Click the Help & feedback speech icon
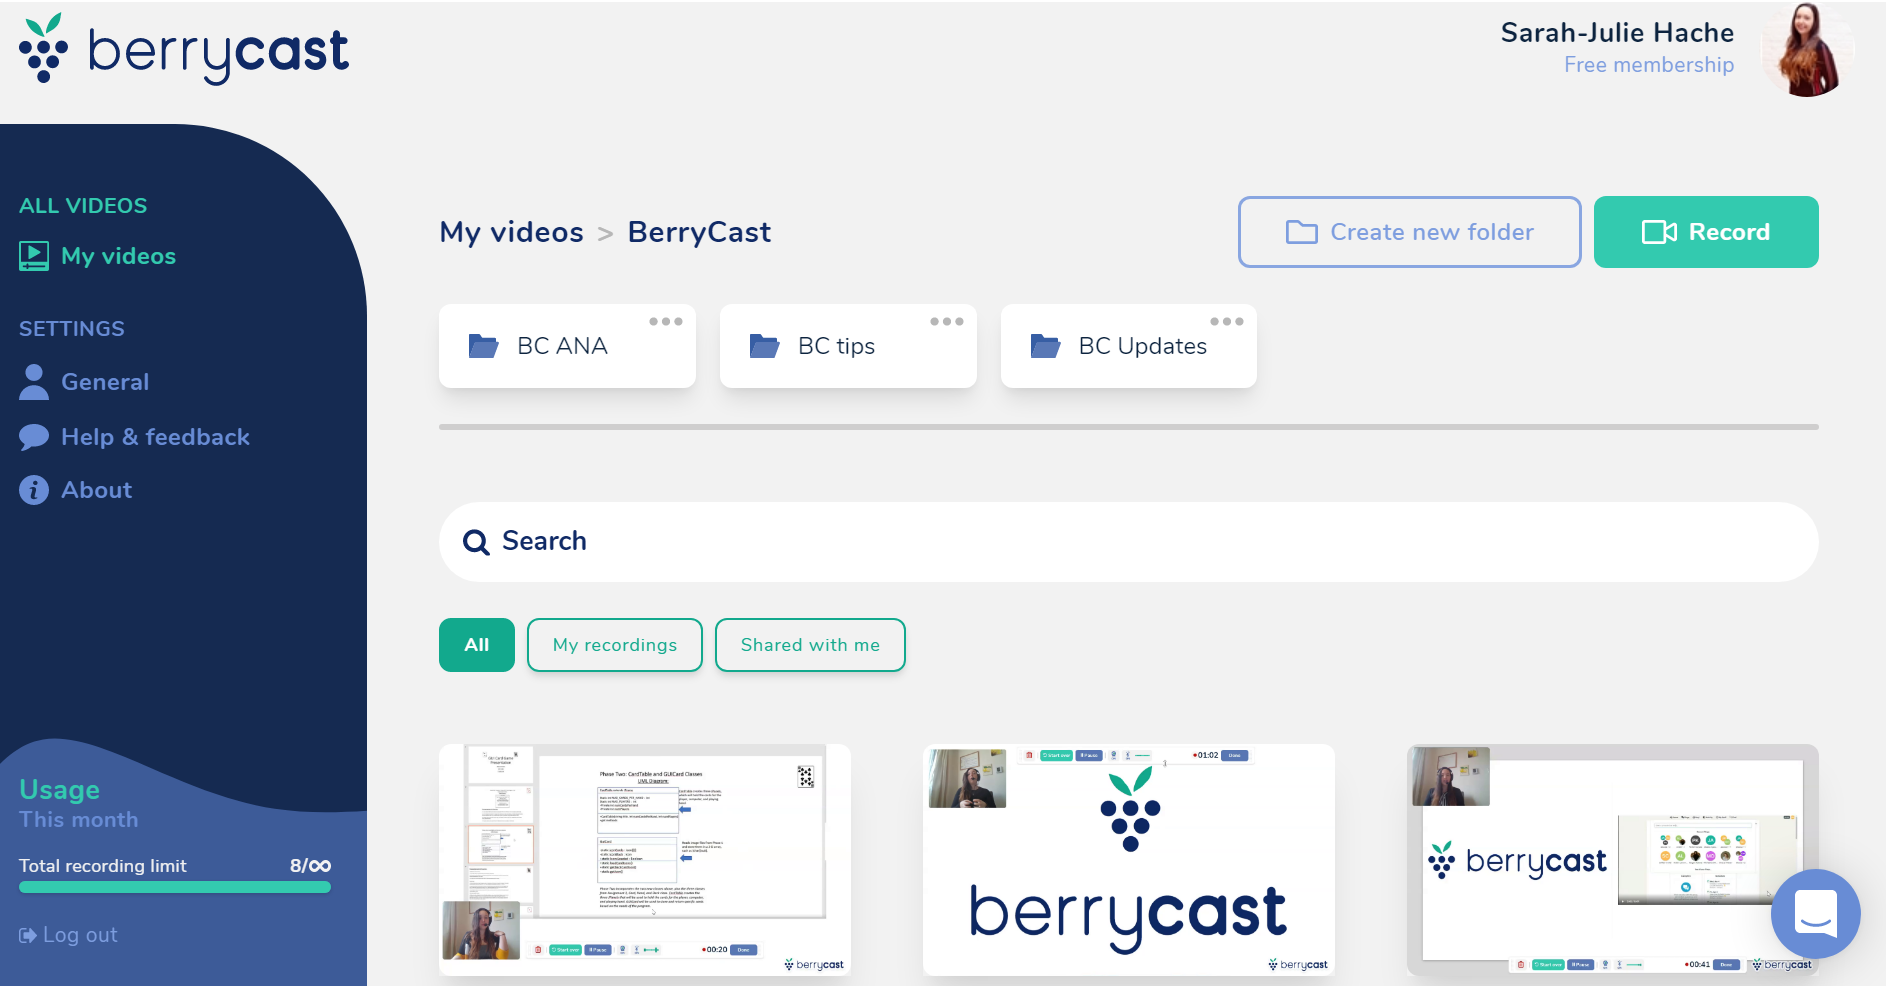The image size is (1886, 986). [x=34, y=437]
